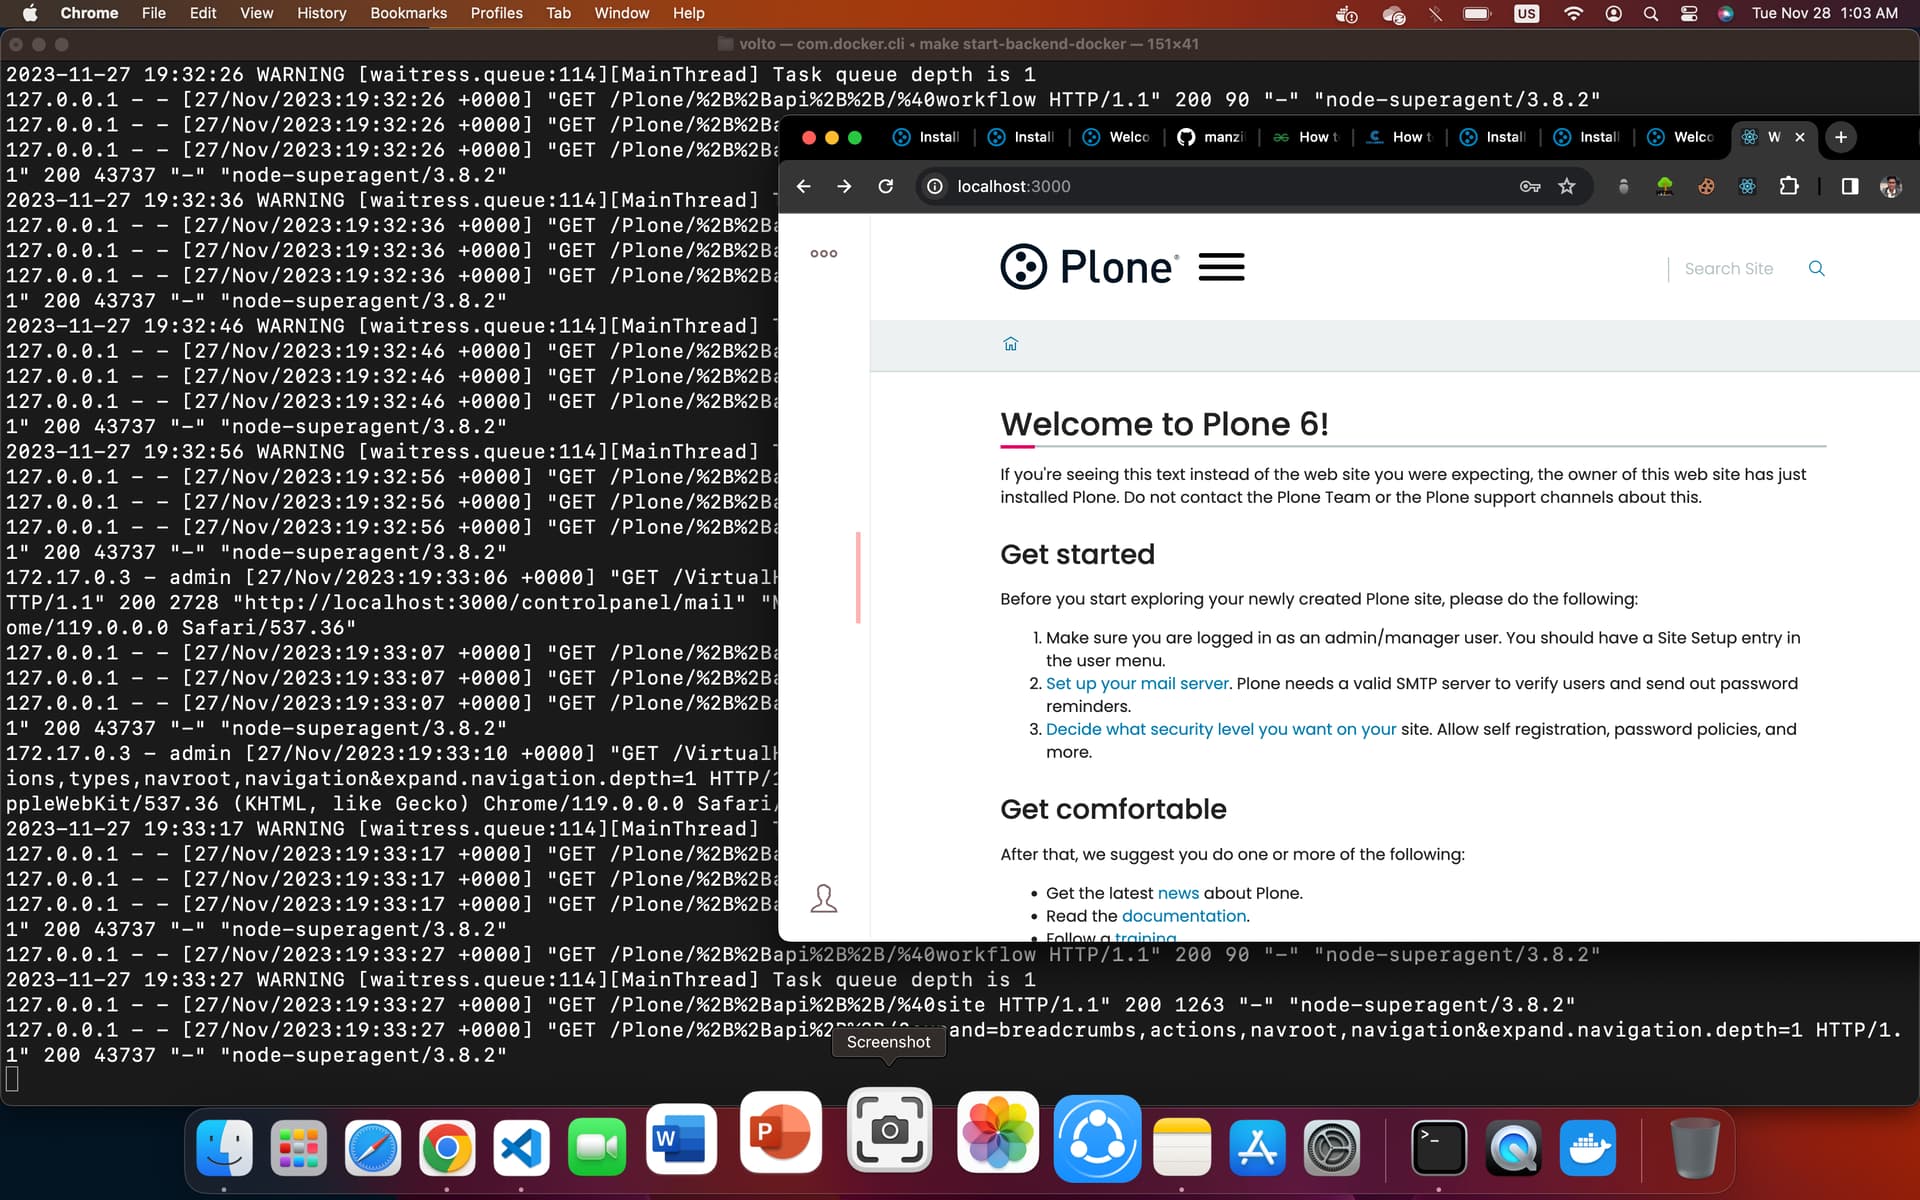Open Spotlight search in the menu bar

(x=1651, y=14)
